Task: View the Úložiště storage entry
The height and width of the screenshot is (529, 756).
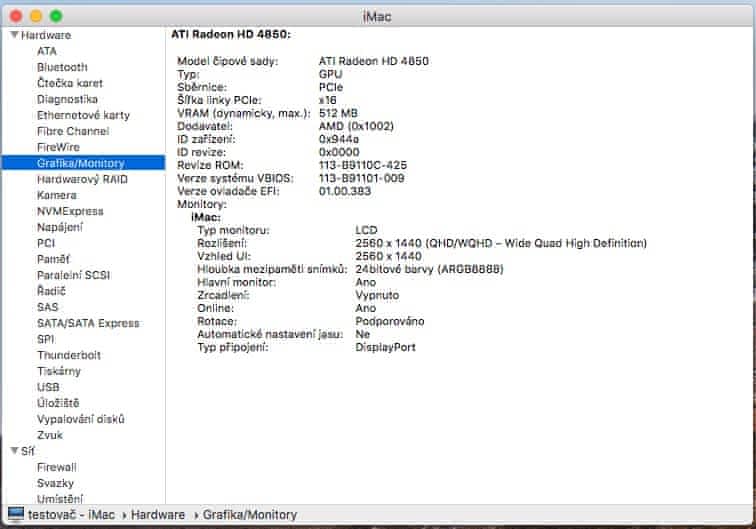Action: pos(58,403)
